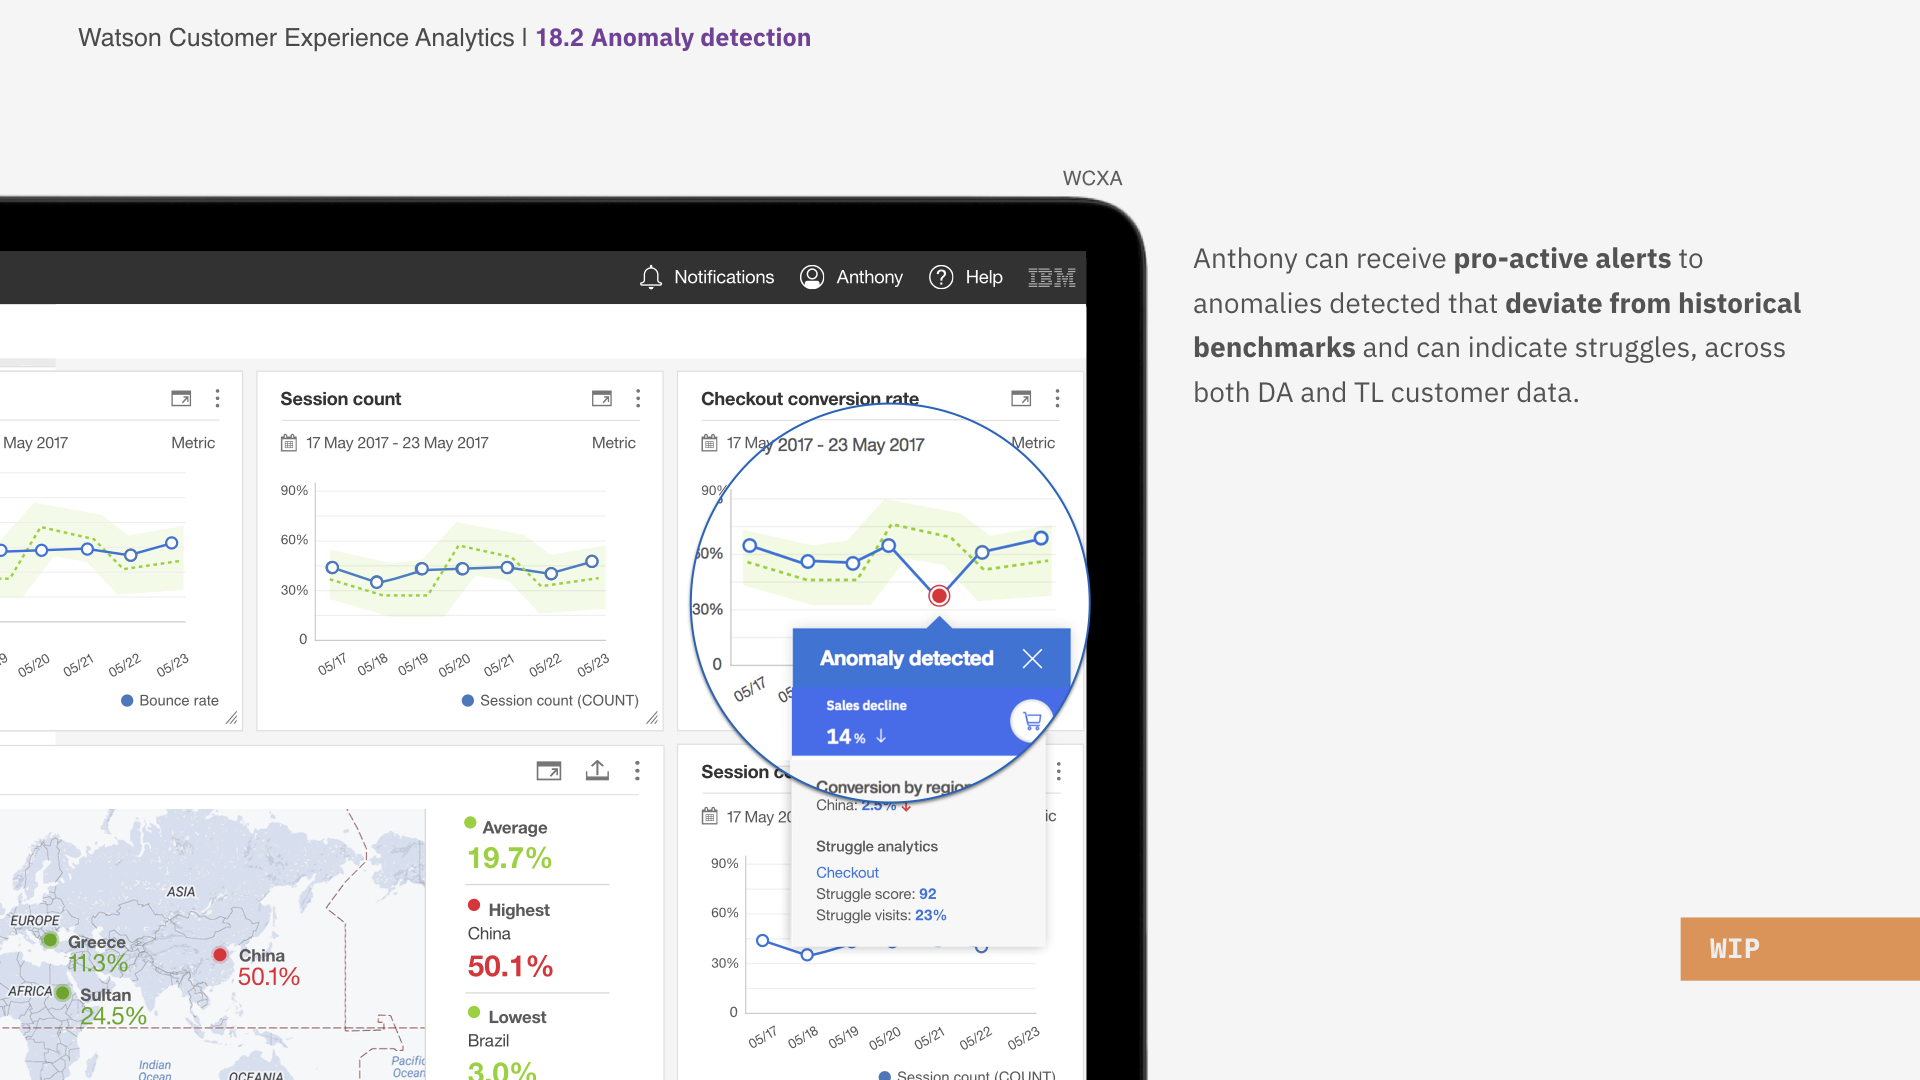Select Metric in Bounce rate widget
Image resolution: width=1920 pixels, height=1080 pixels.
(193, 443)
